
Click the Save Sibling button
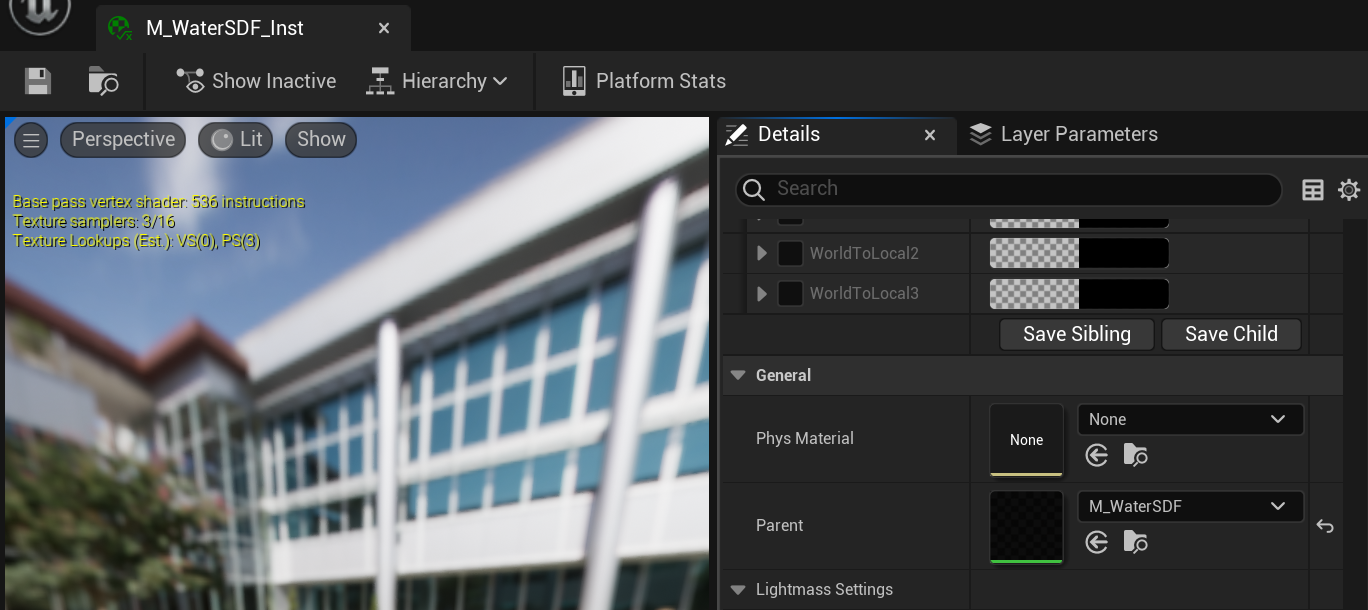coord(1077,334)
